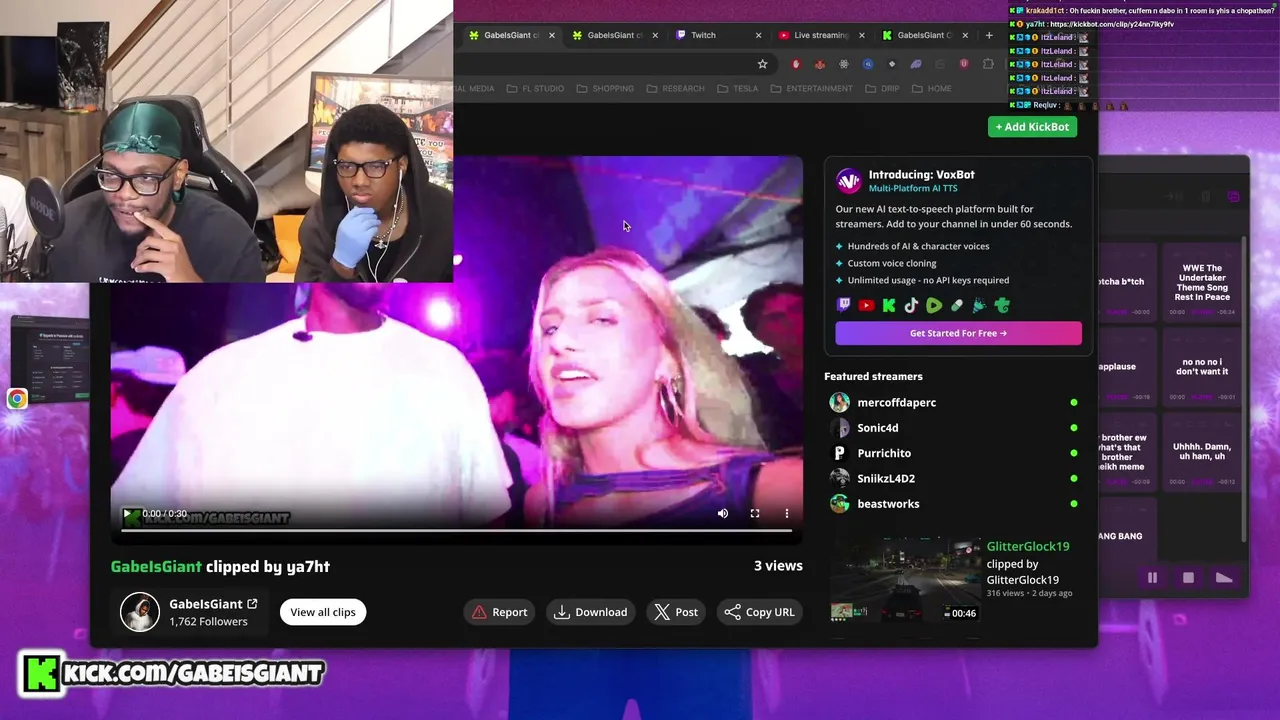Image resolution: width=1280 pixels, height=720 pixels.
Task: Click the soundboard volume ramp button
Action: click(x=1224, y=578)
